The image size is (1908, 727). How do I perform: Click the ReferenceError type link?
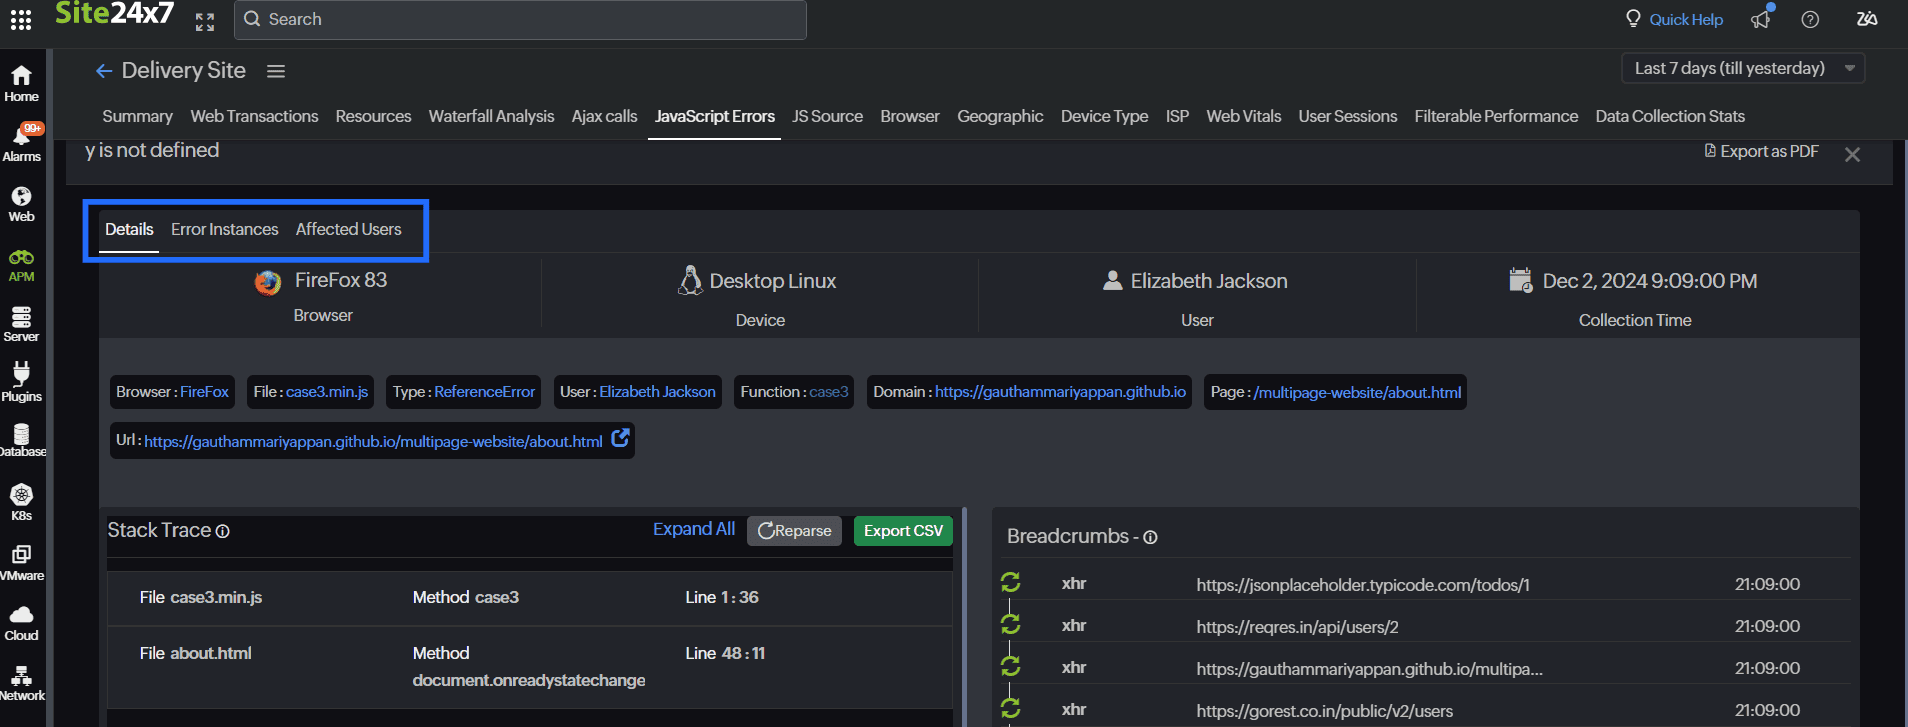[485, 392]
